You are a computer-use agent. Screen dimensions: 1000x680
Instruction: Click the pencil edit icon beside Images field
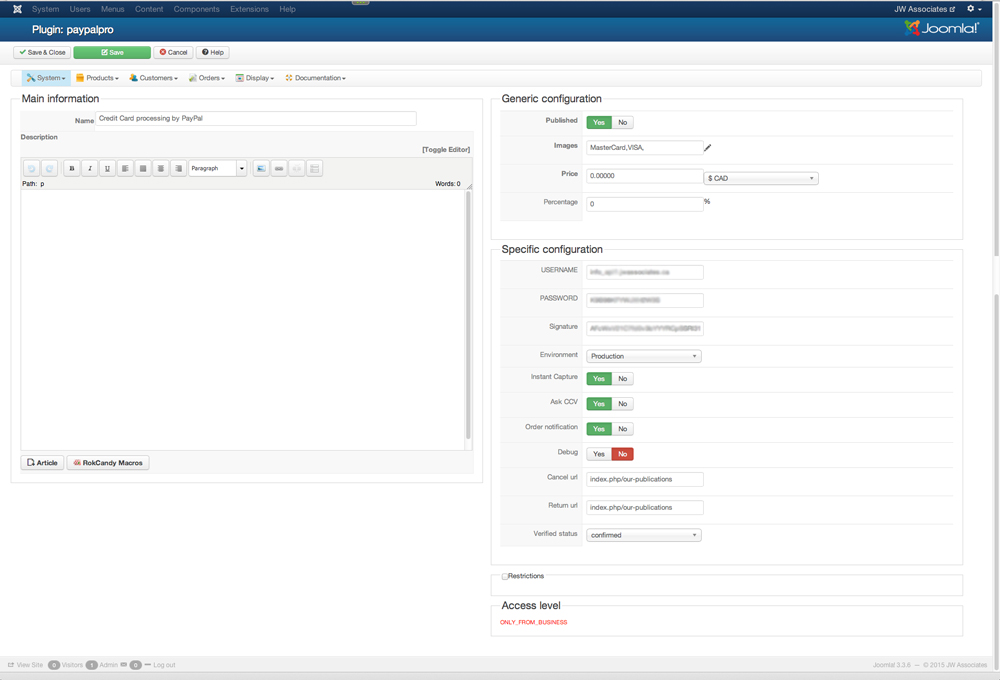[707, 148]
